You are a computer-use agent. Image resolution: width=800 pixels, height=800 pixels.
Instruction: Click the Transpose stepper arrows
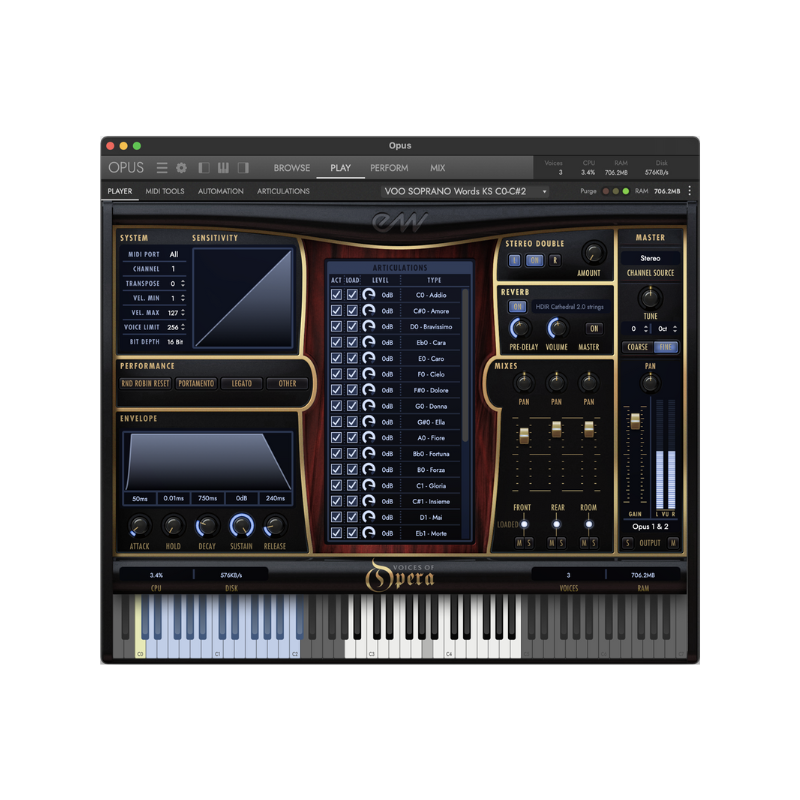click(x=183, y=283)
